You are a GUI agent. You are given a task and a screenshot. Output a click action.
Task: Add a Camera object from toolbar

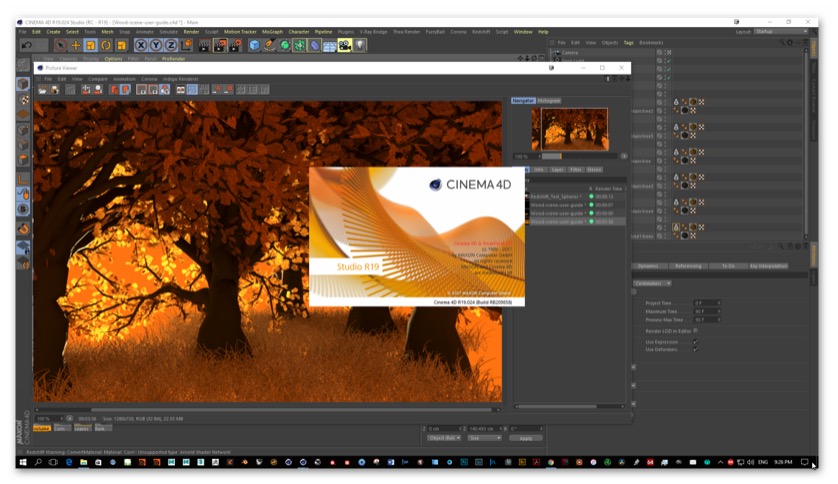click(345, 45)
